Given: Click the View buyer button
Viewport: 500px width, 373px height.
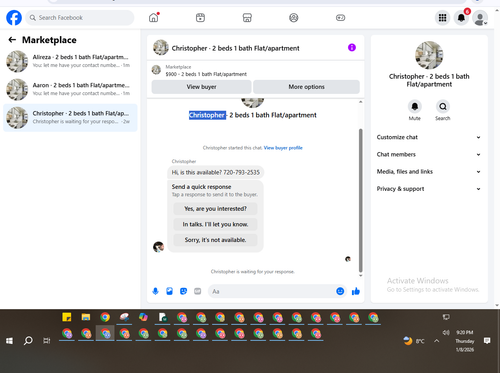Looking at the screenshot, I should [x=201, y=87].
